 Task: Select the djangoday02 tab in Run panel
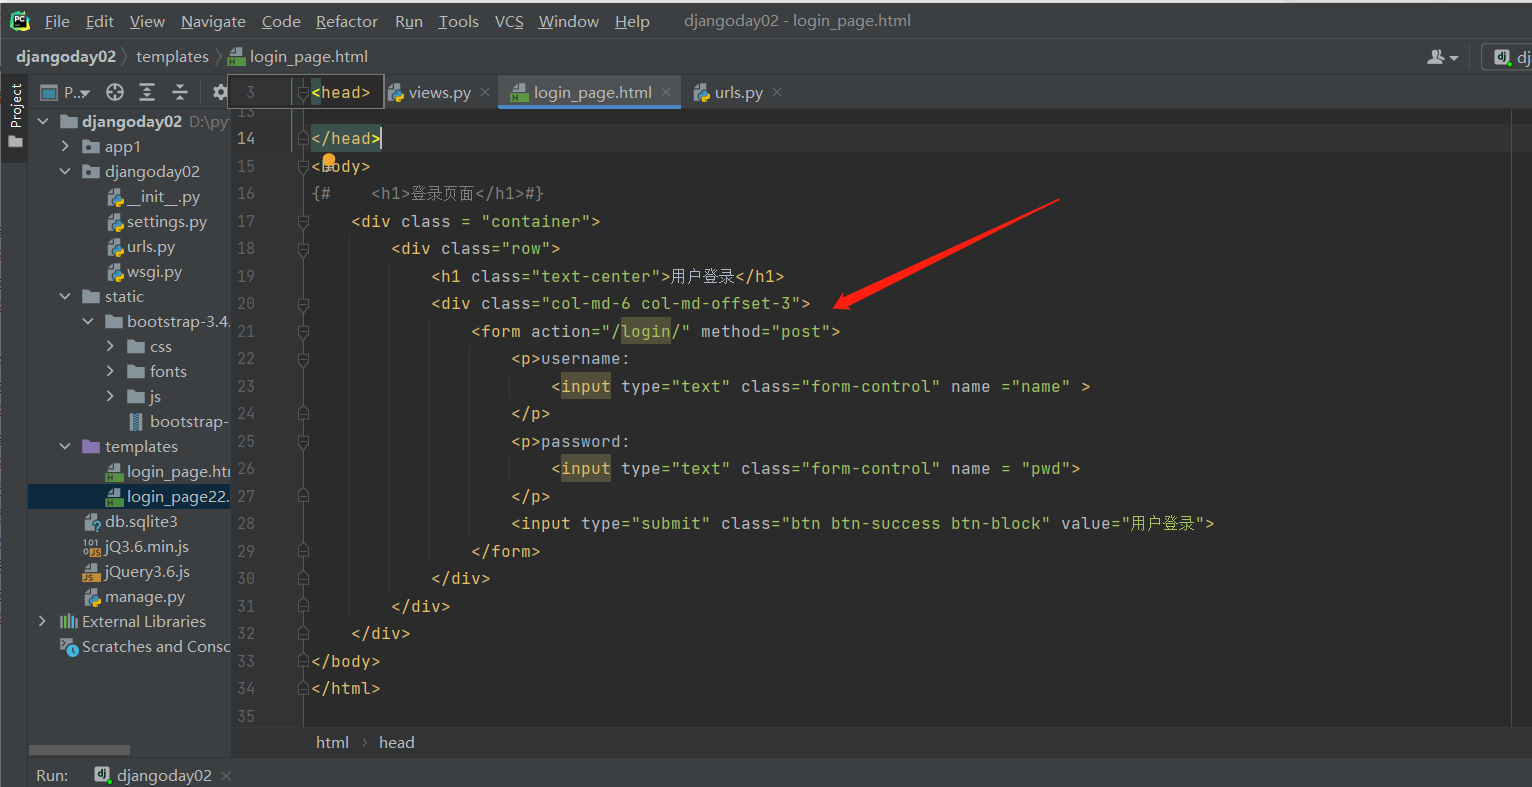pyautogui.click(x=163, y=776)
